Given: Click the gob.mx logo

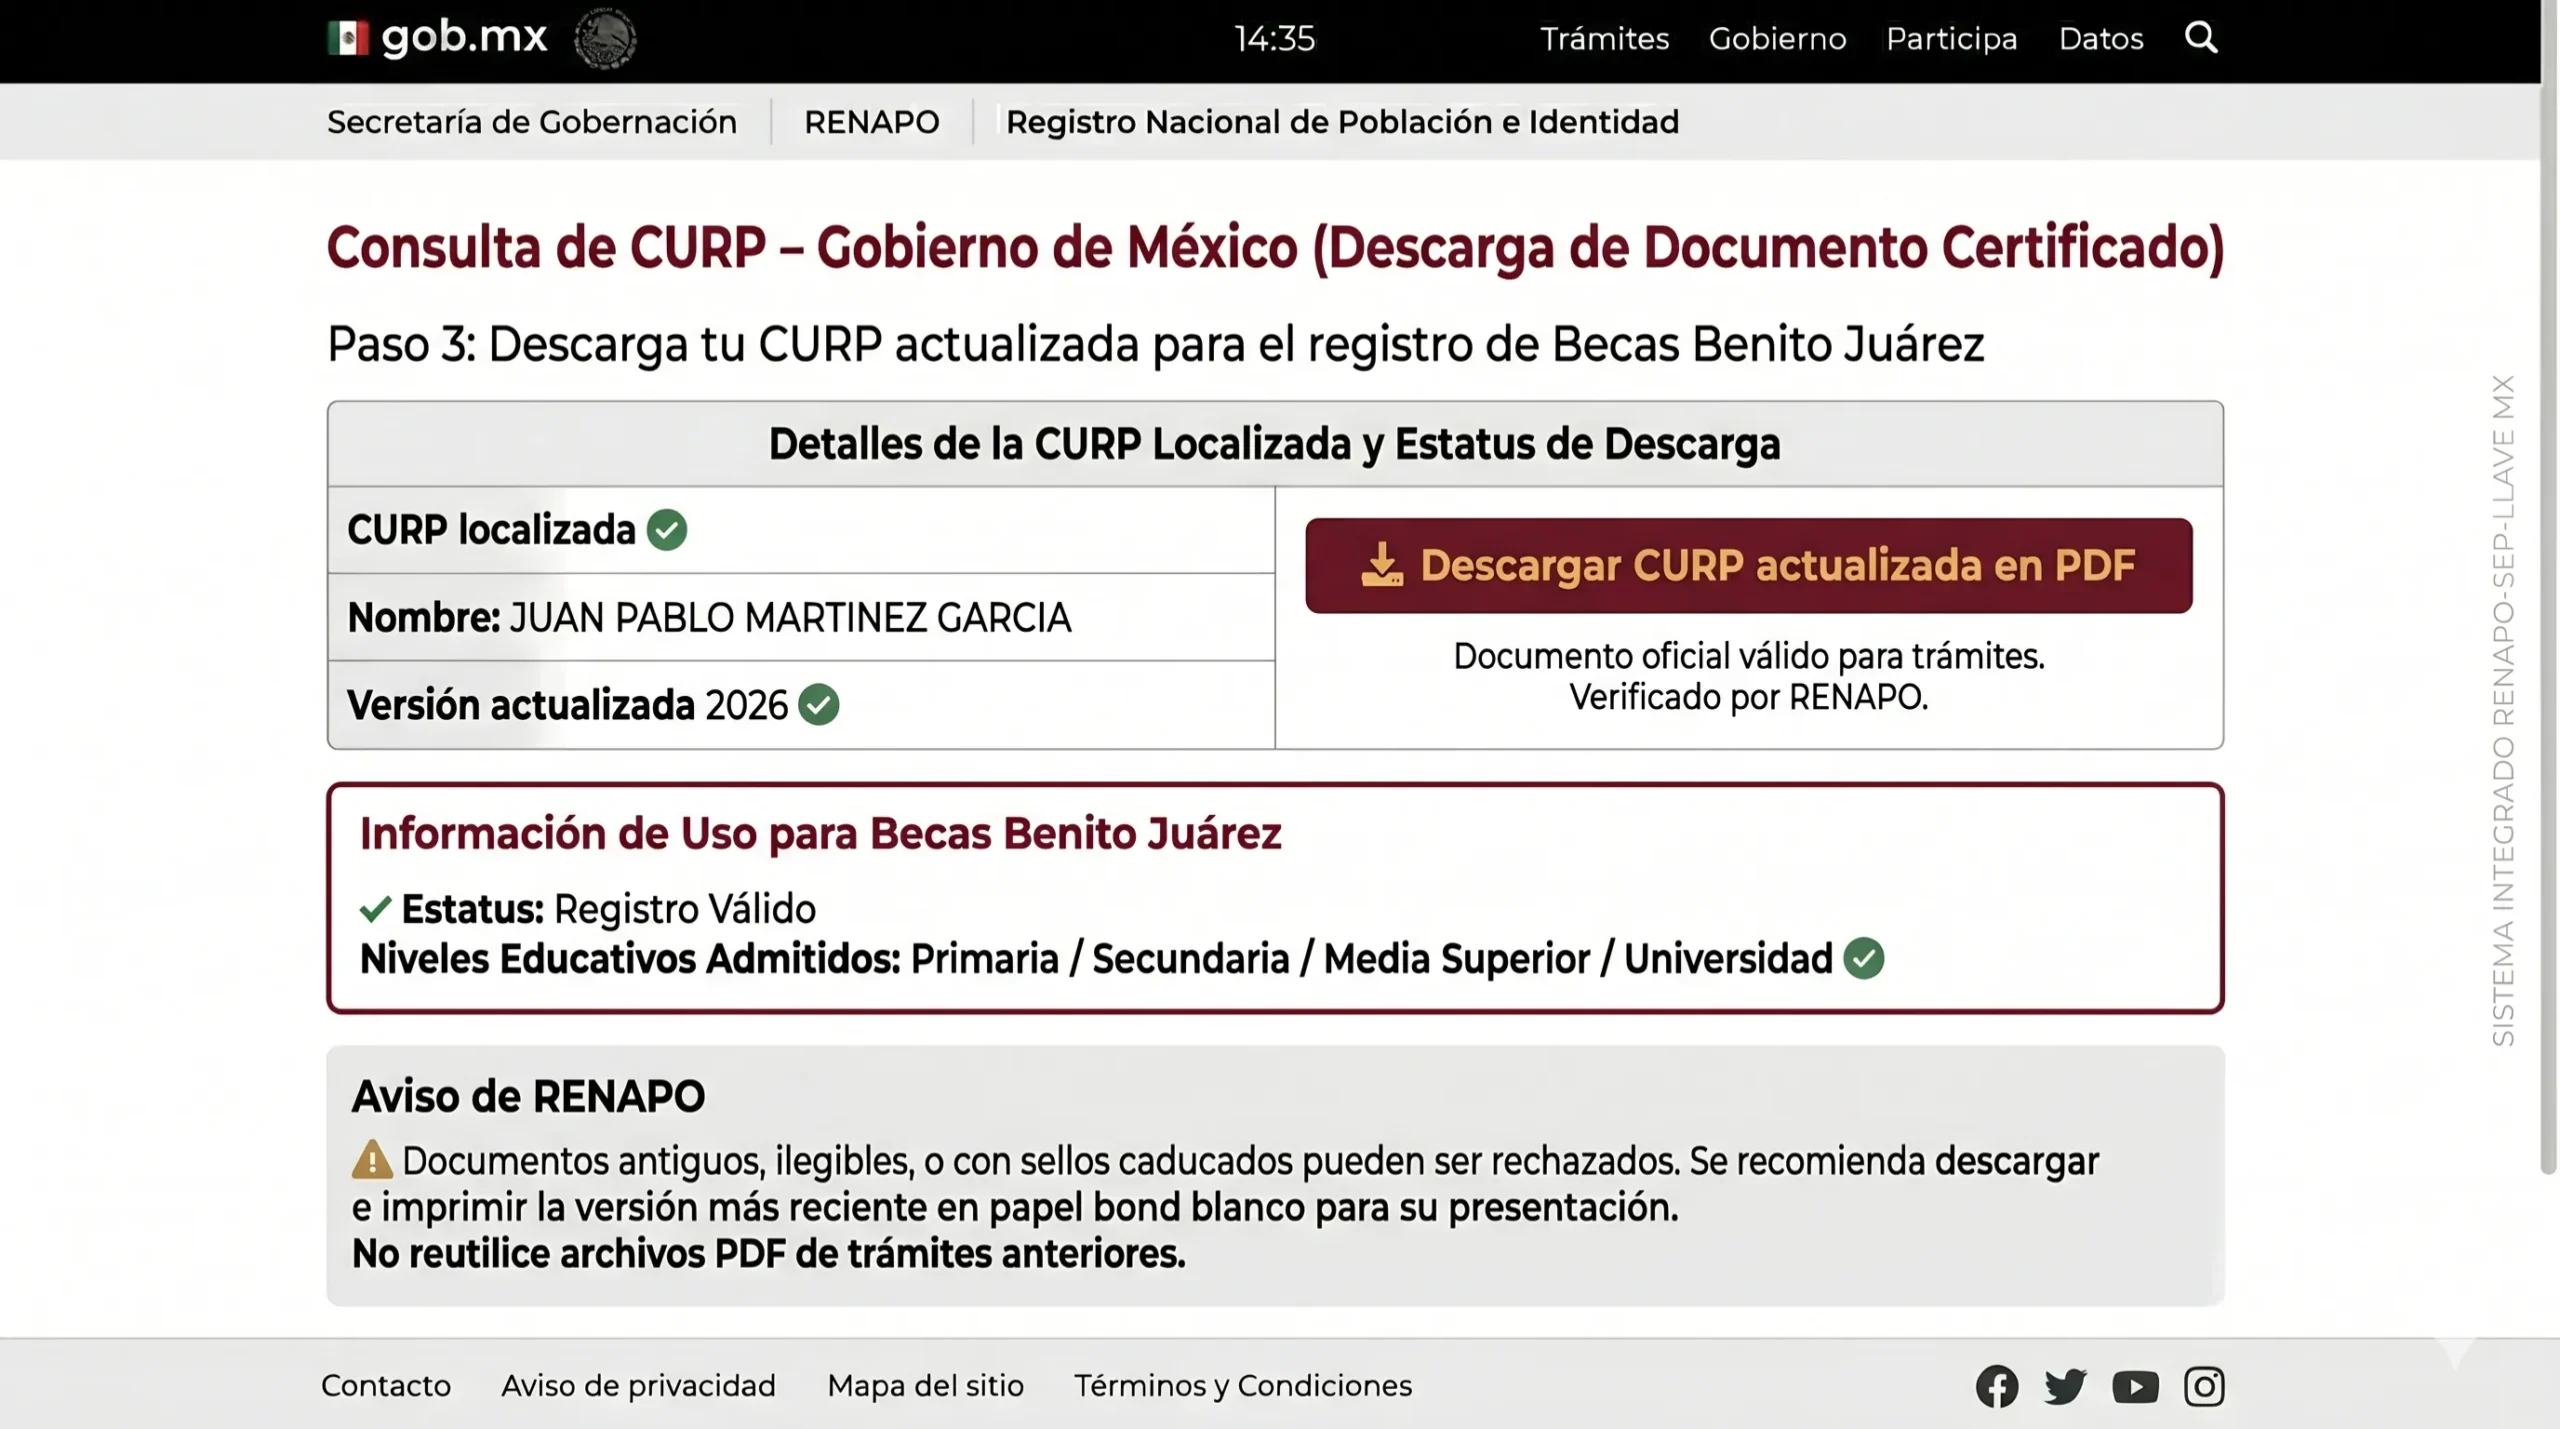Looking at the screenshot, I should [437, 38].
